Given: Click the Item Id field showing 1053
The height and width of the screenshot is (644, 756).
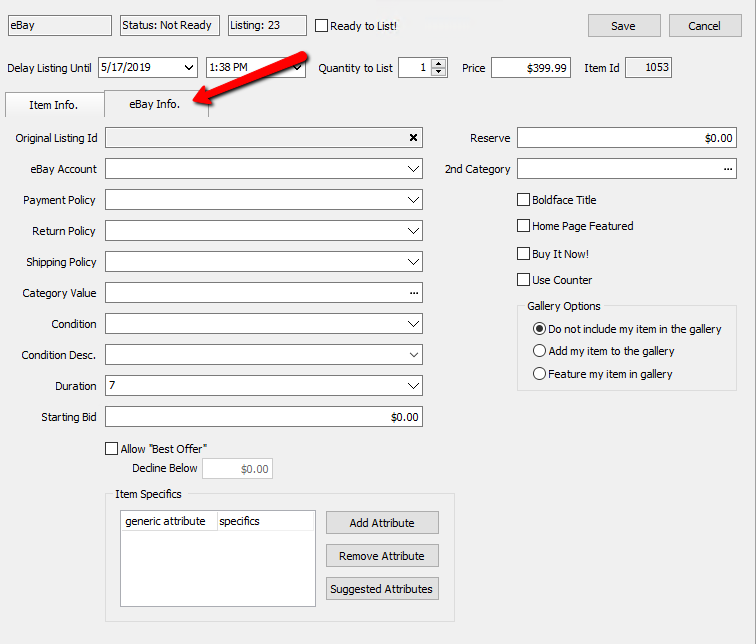Looking at the screenshot, I should 648,67.
